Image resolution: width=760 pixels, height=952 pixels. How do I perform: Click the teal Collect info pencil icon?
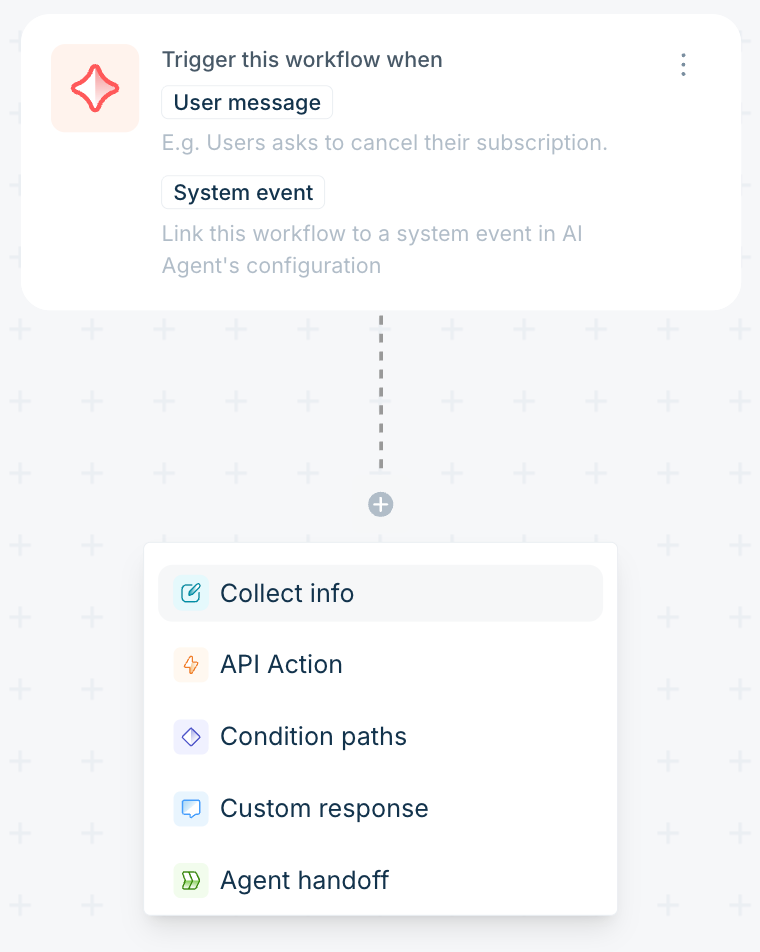(191, 593)
